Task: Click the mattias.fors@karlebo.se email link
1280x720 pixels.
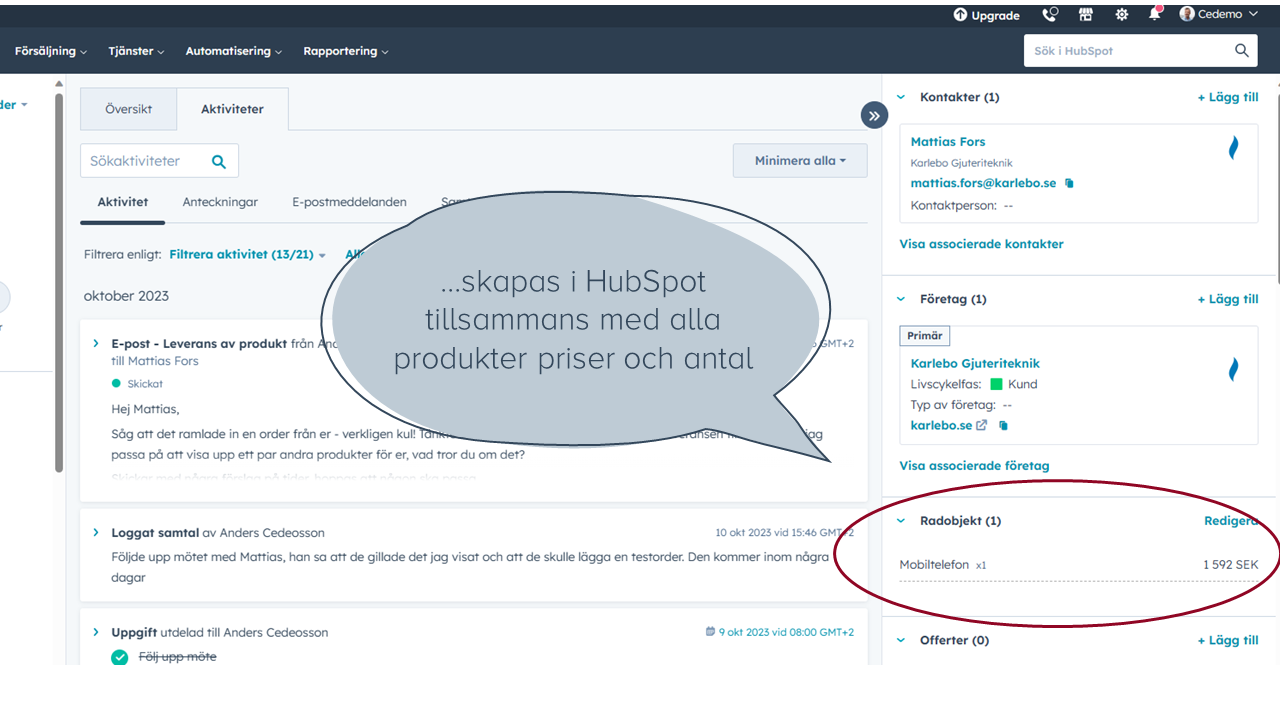Action: [x=983, y=183]
